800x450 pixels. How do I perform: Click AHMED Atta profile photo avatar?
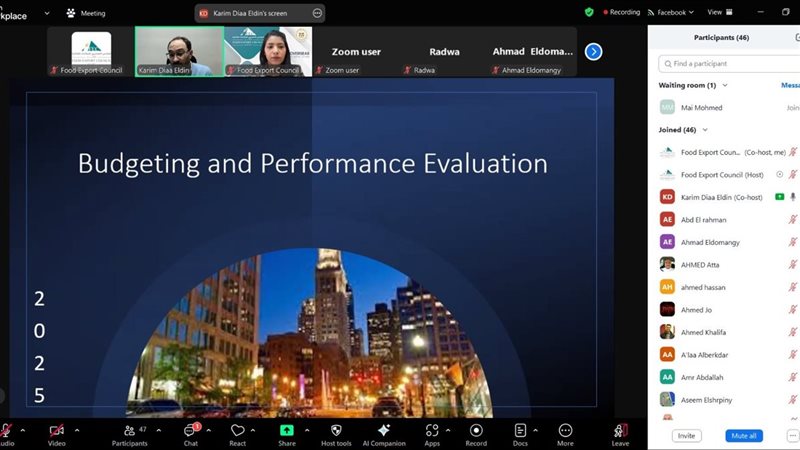pos(667,265)
